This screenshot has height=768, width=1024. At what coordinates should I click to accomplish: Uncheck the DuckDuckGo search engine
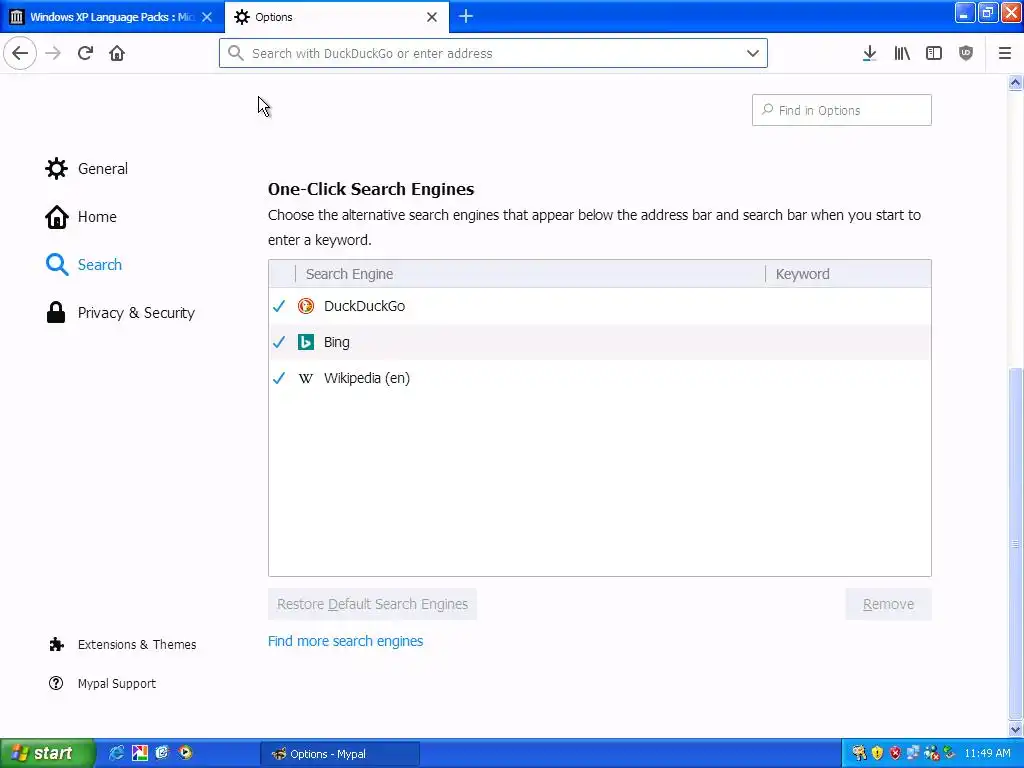279,306
